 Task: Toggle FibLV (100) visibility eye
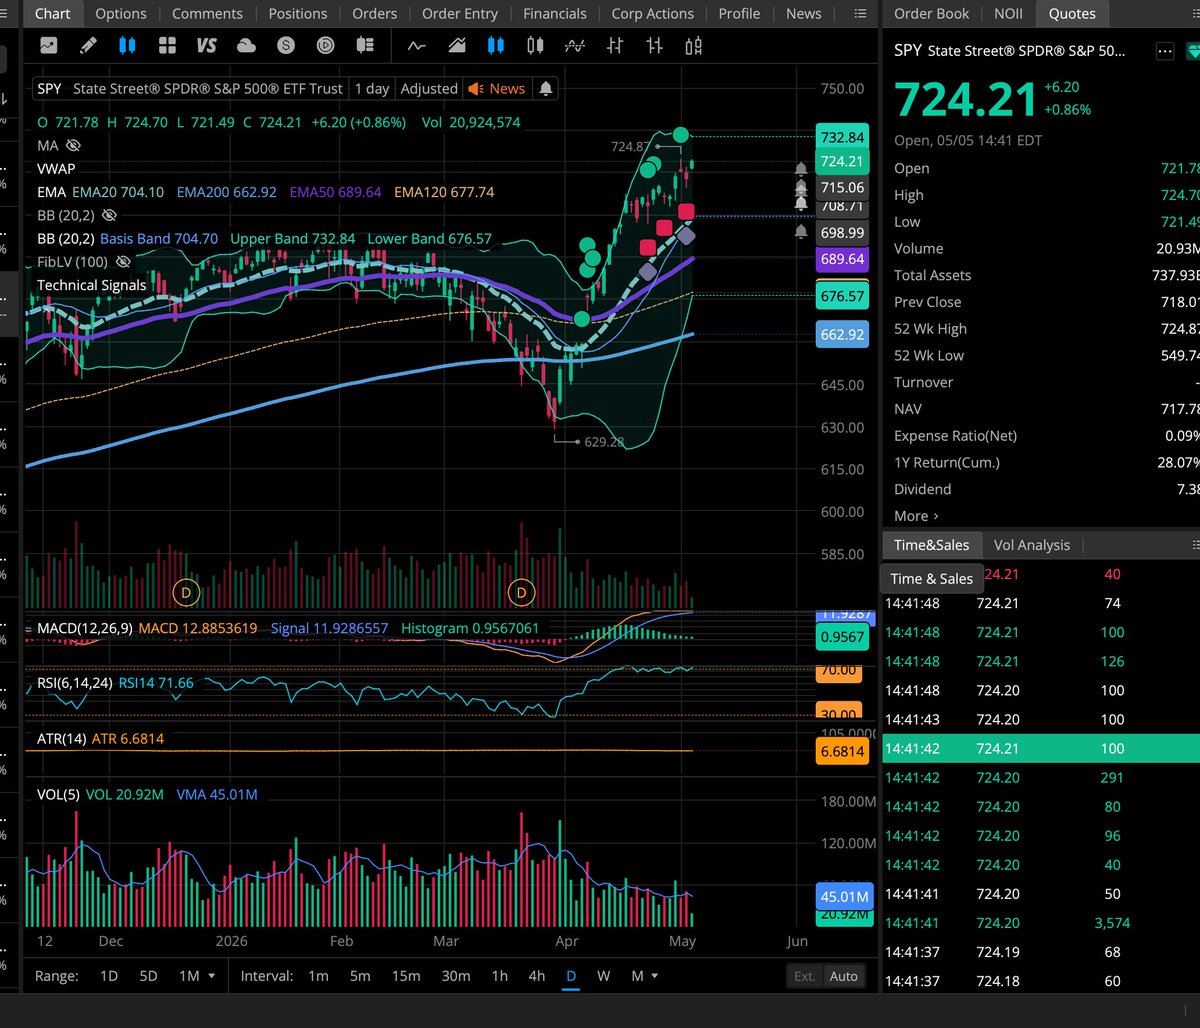(x=122, y=261)
